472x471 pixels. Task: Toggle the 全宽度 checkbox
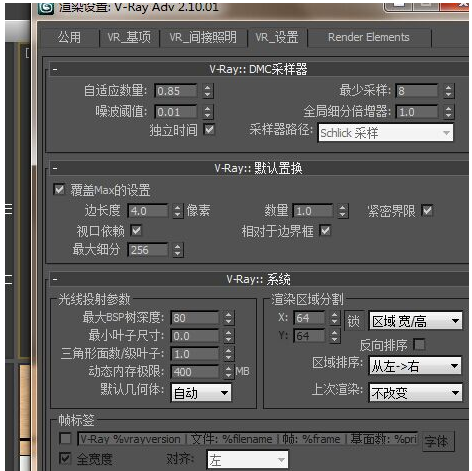65,458
